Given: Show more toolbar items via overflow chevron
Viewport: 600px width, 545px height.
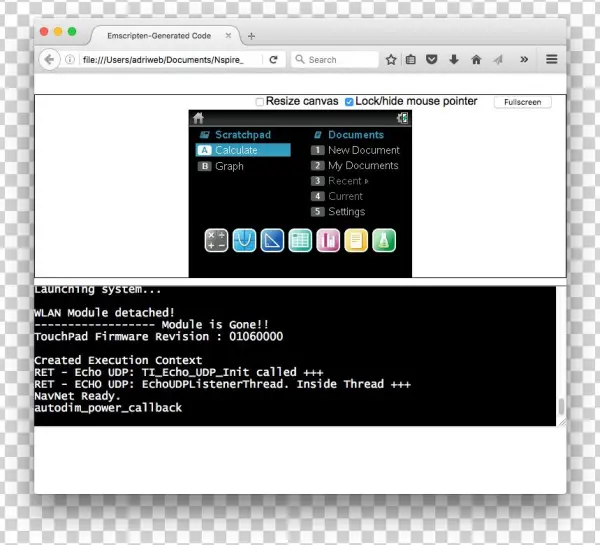Looking at the screenshot, I should [523, 60].
